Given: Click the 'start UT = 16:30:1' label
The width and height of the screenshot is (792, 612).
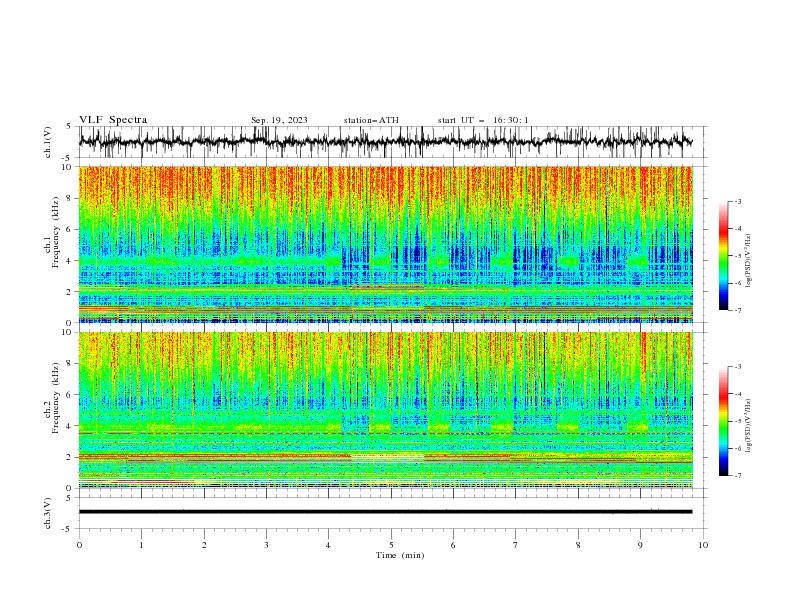Looking at the screenshot, I should coord(483,120).
